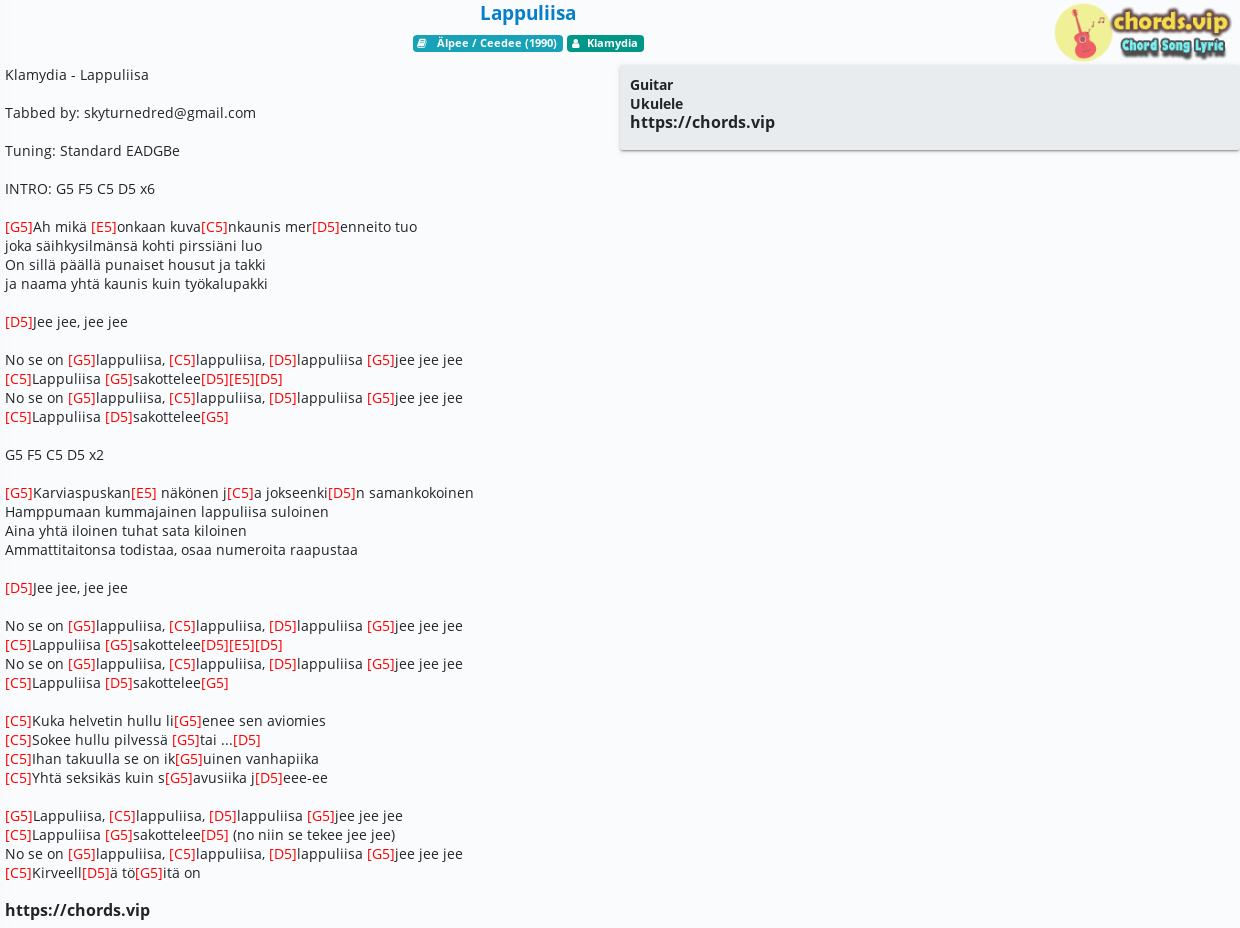Open the Älpee / Ceedee (1990) album tag

point(488,43)
